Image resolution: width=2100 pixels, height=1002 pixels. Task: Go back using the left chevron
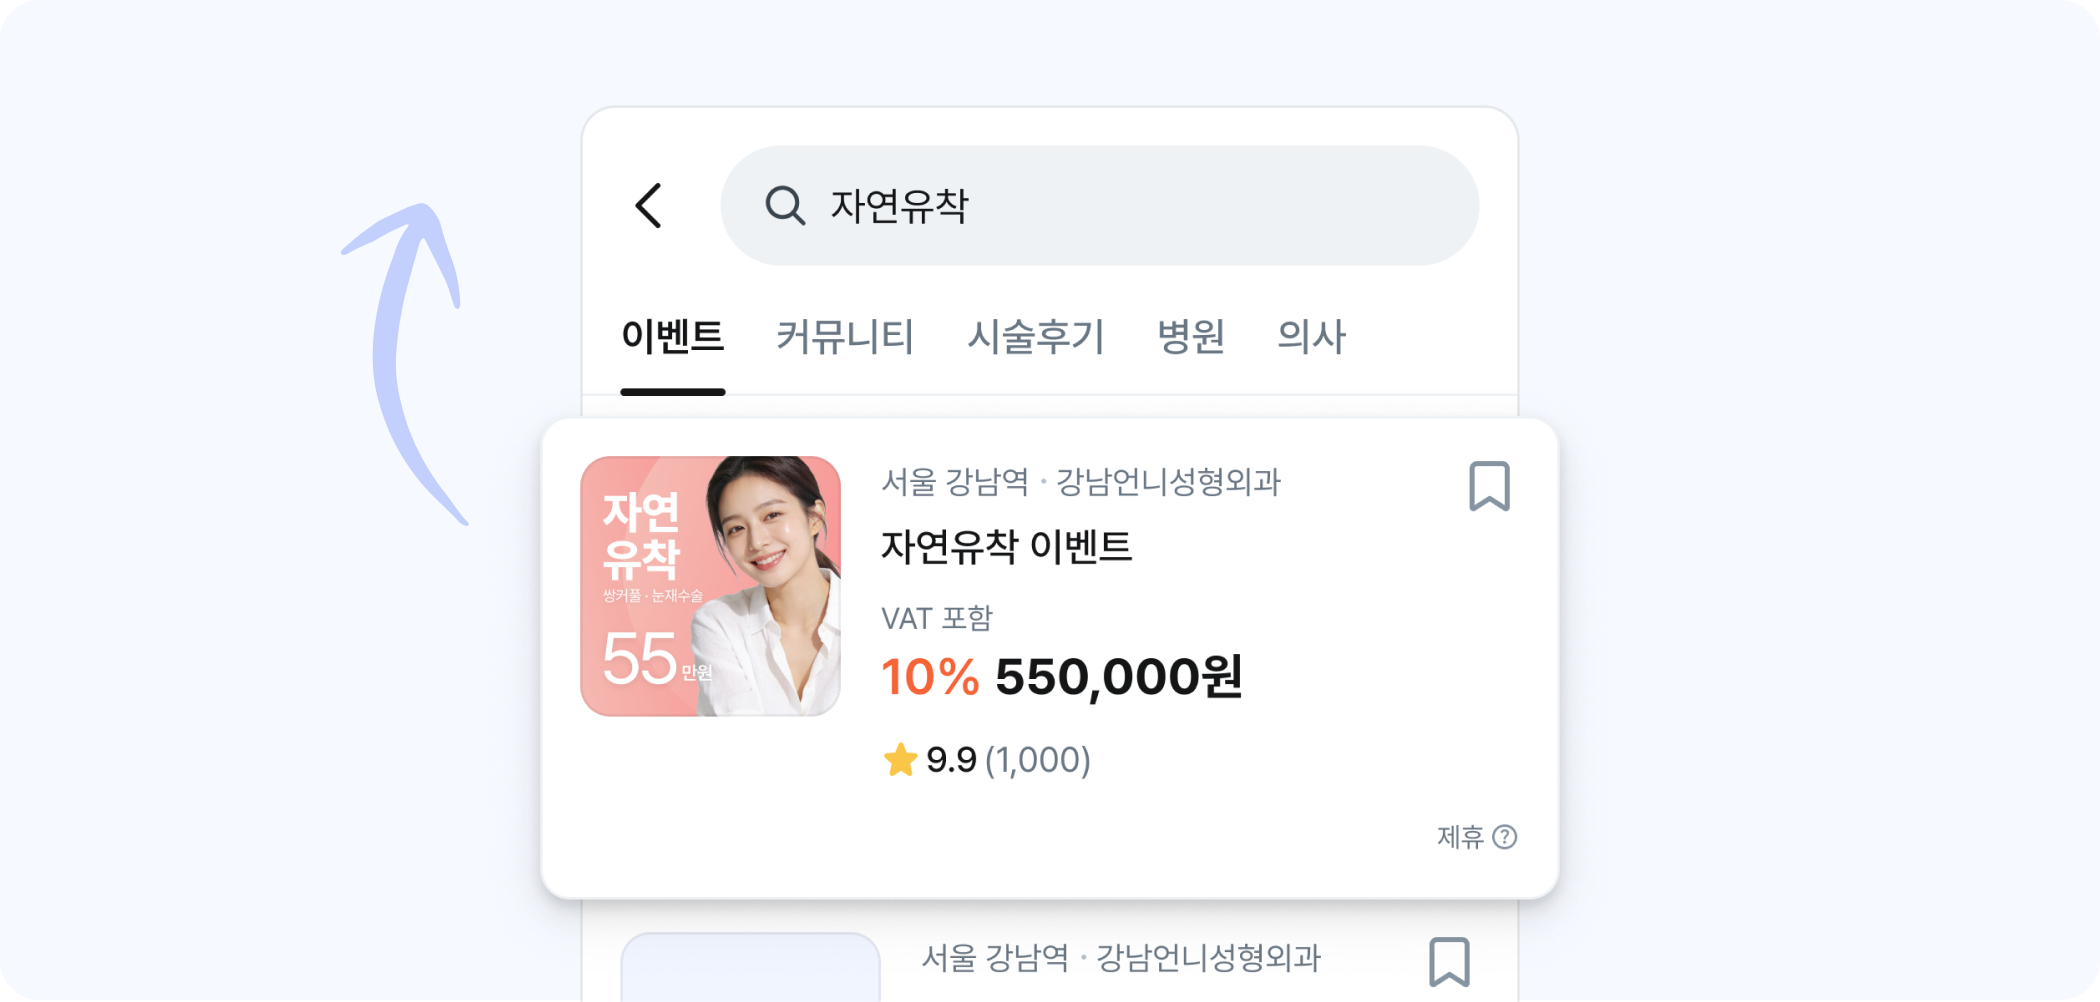(649, 206)
